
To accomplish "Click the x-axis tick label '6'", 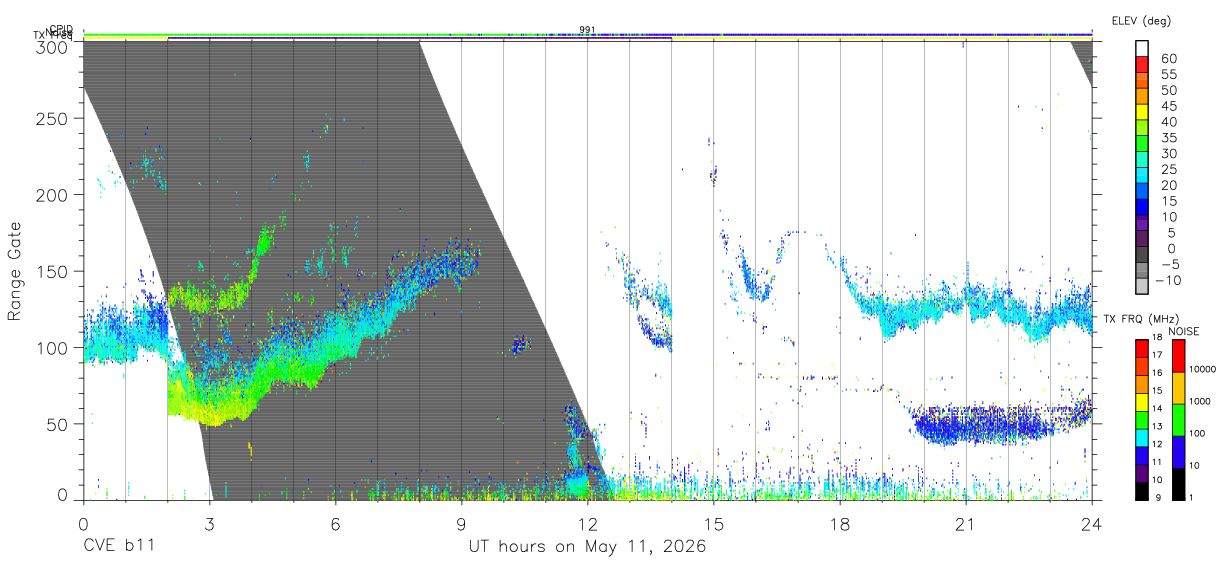I will (x=335, y=523).
